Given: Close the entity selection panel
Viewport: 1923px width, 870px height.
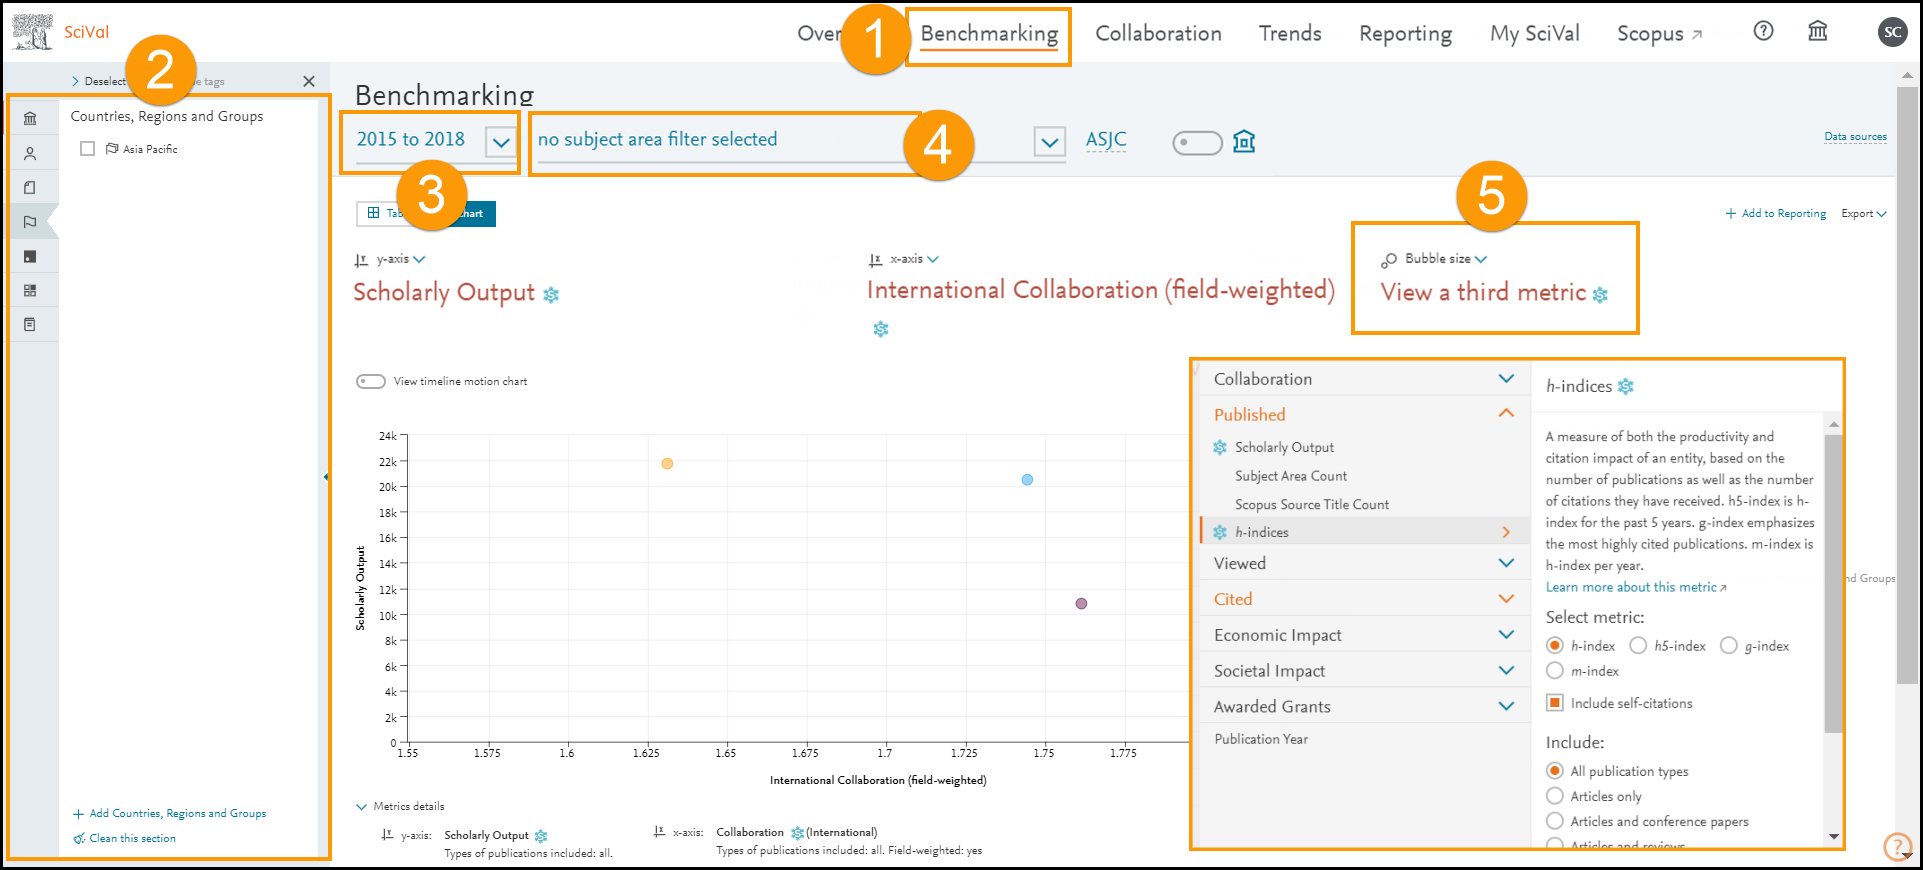Looking at the screenshot, I should [309, 81].
